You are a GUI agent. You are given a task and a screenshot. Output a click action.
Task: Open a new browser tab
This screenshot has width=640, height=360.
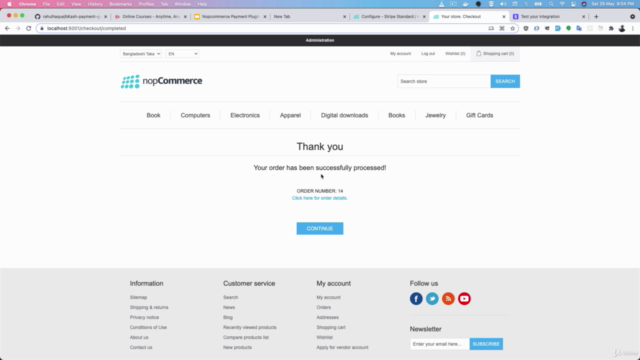coord(596,17)
